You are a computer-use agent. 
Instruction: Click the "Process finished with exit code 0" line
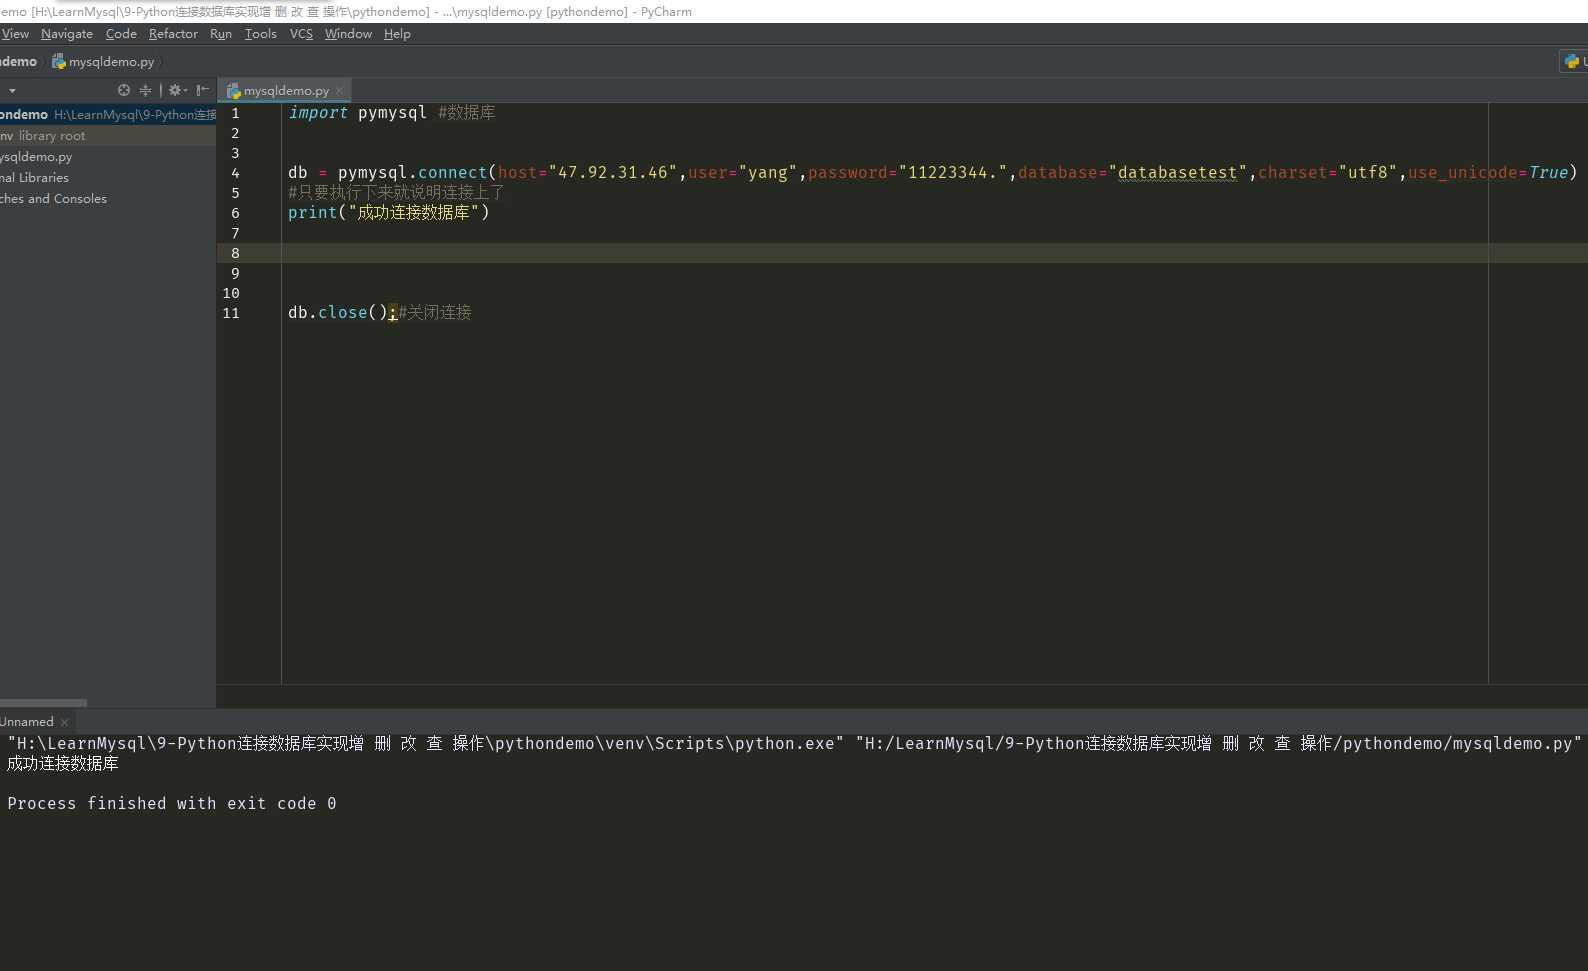tap(172, 804)
